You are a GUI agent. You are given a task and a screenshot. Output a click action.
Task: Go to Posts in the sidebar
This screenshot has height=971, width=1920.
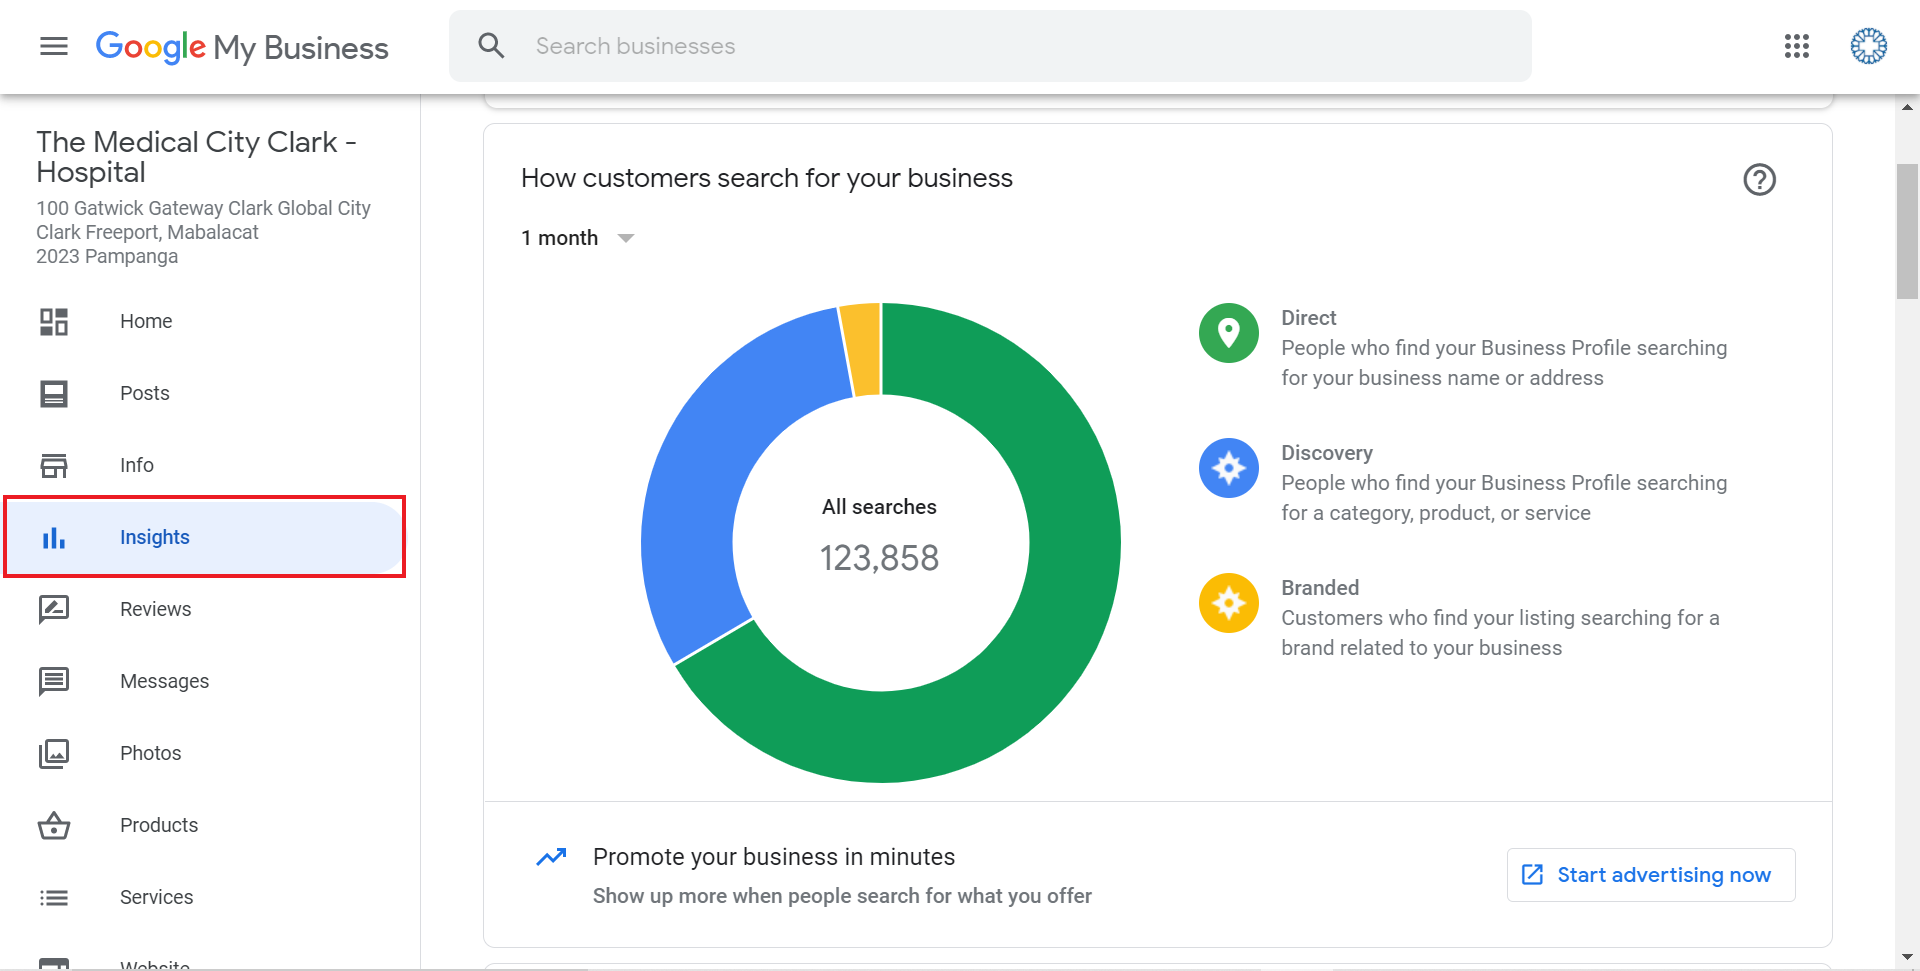[145, 393]
